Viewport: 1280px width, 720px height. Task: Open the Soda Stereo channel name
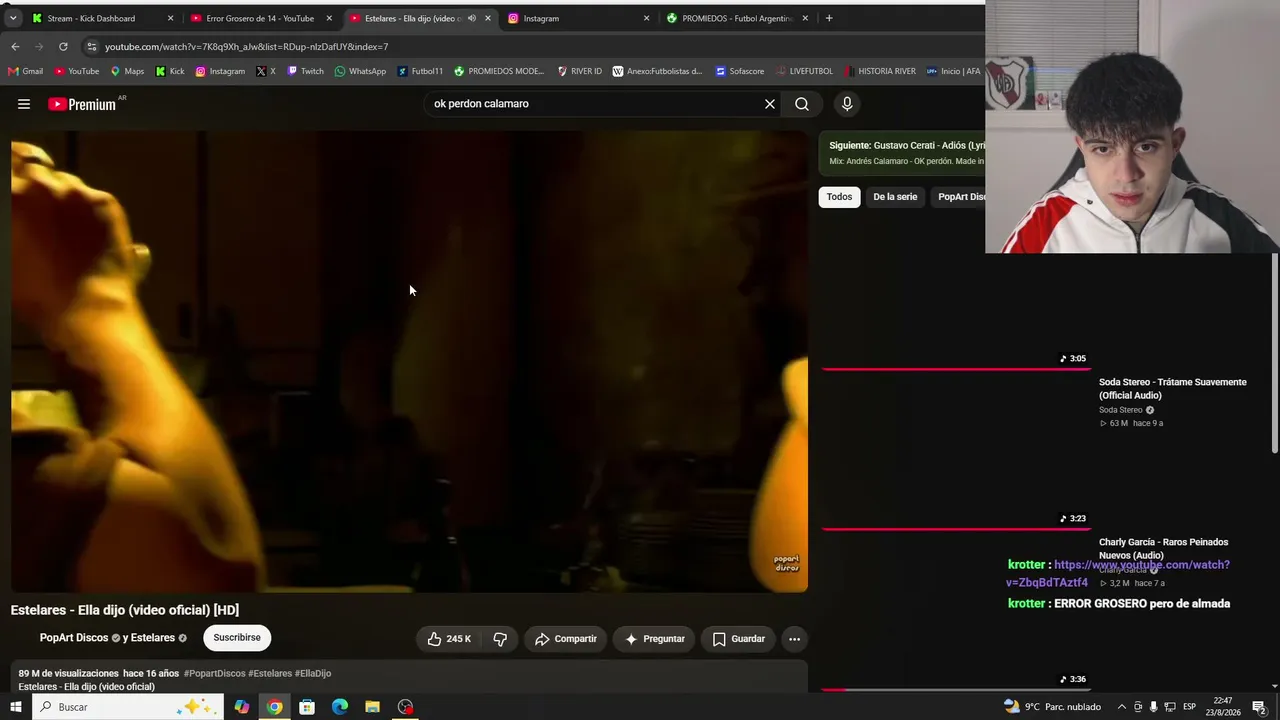[x=1120, y=410]
